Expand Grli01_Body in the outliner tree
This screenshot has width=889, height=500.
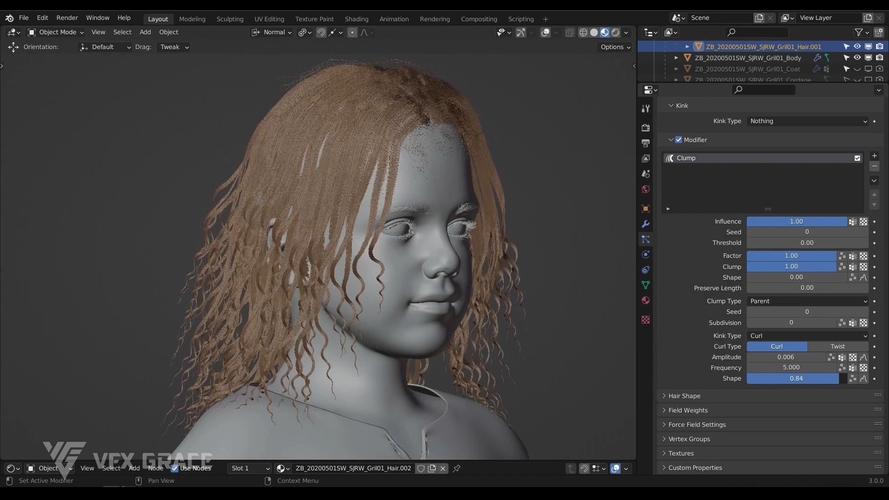(x=676, y=58)
